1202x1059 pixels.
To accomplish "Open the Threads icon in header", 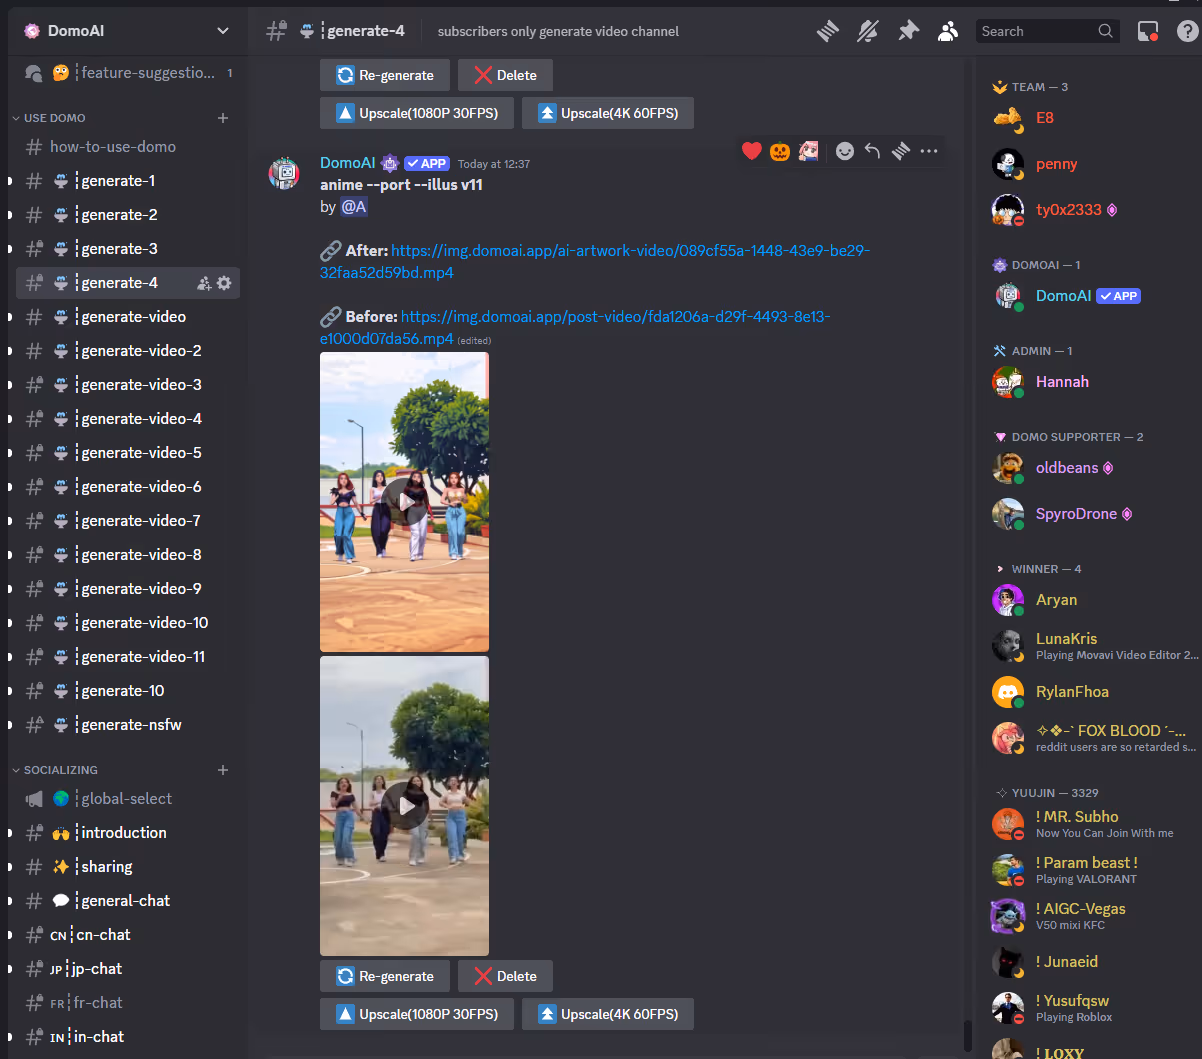I will pos(826,31).
